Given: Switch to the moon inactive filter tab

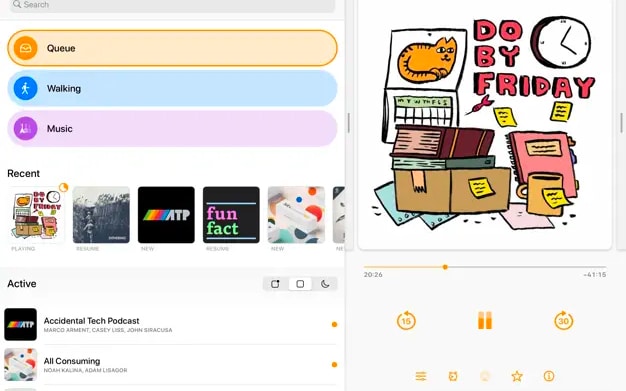Looking at the screenshot, I should (325, 284).
